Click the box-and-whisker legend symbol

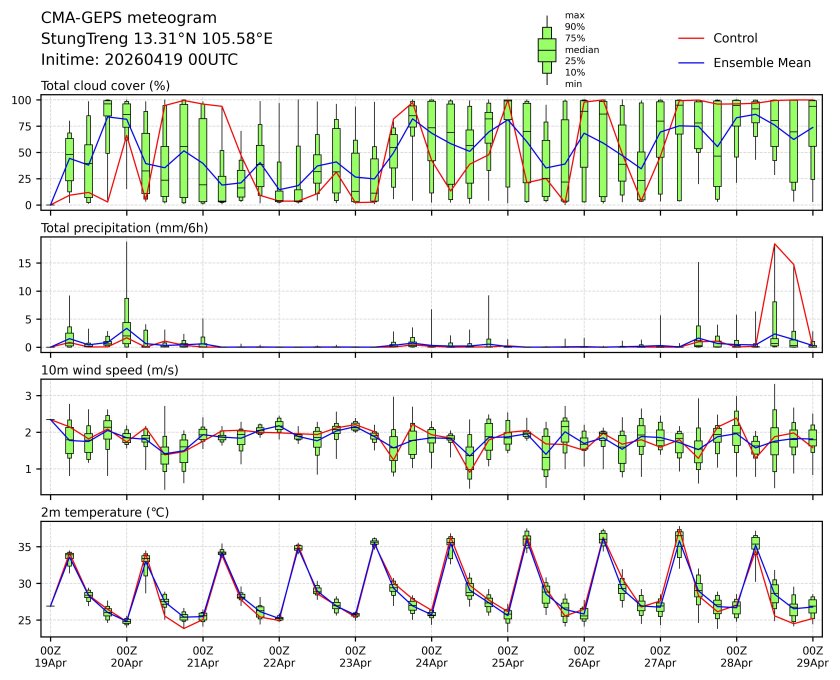pyautogui.click(x=547, y=50)
